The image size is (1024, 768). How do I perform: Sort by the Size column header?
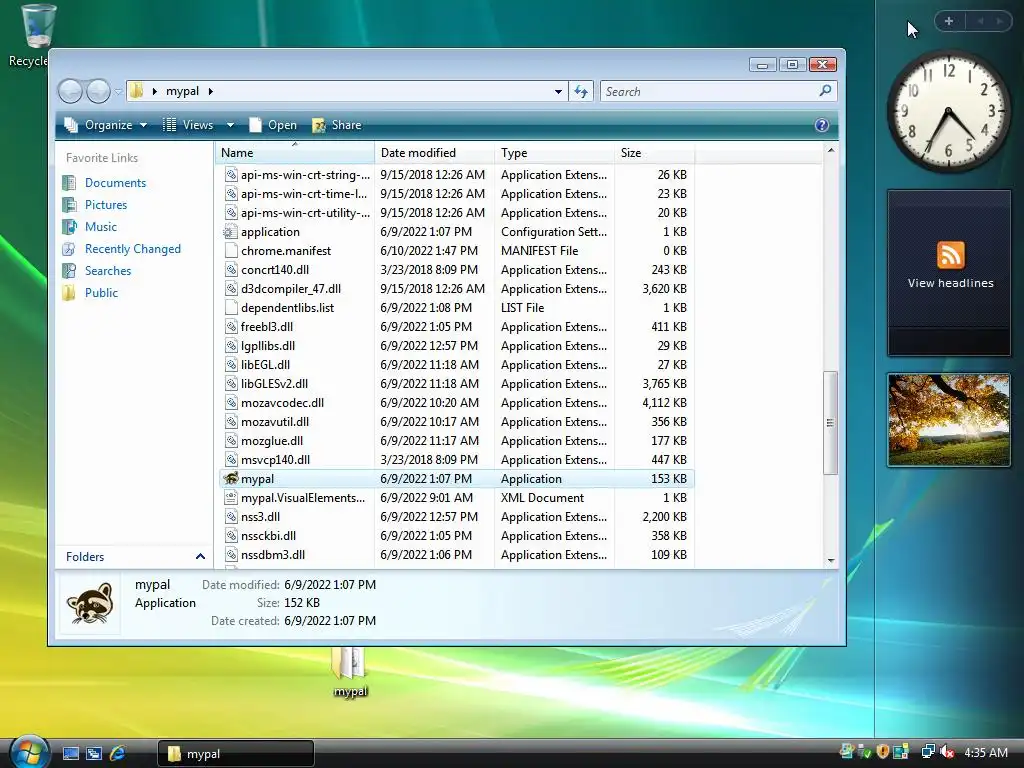[x=654, y=153]
